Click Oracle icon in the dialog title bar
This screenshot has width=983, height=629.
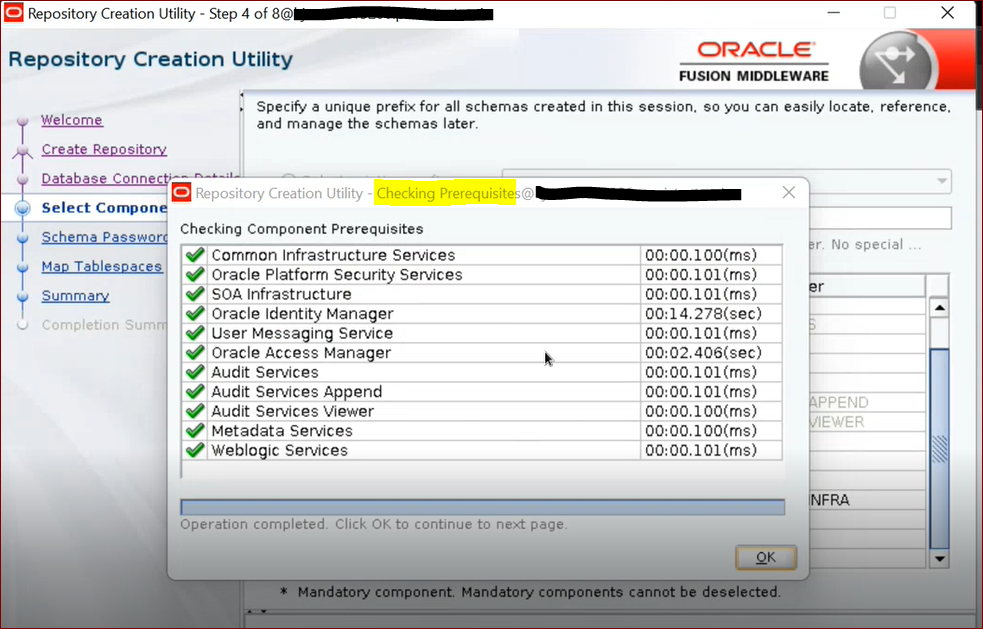[181, 193]
